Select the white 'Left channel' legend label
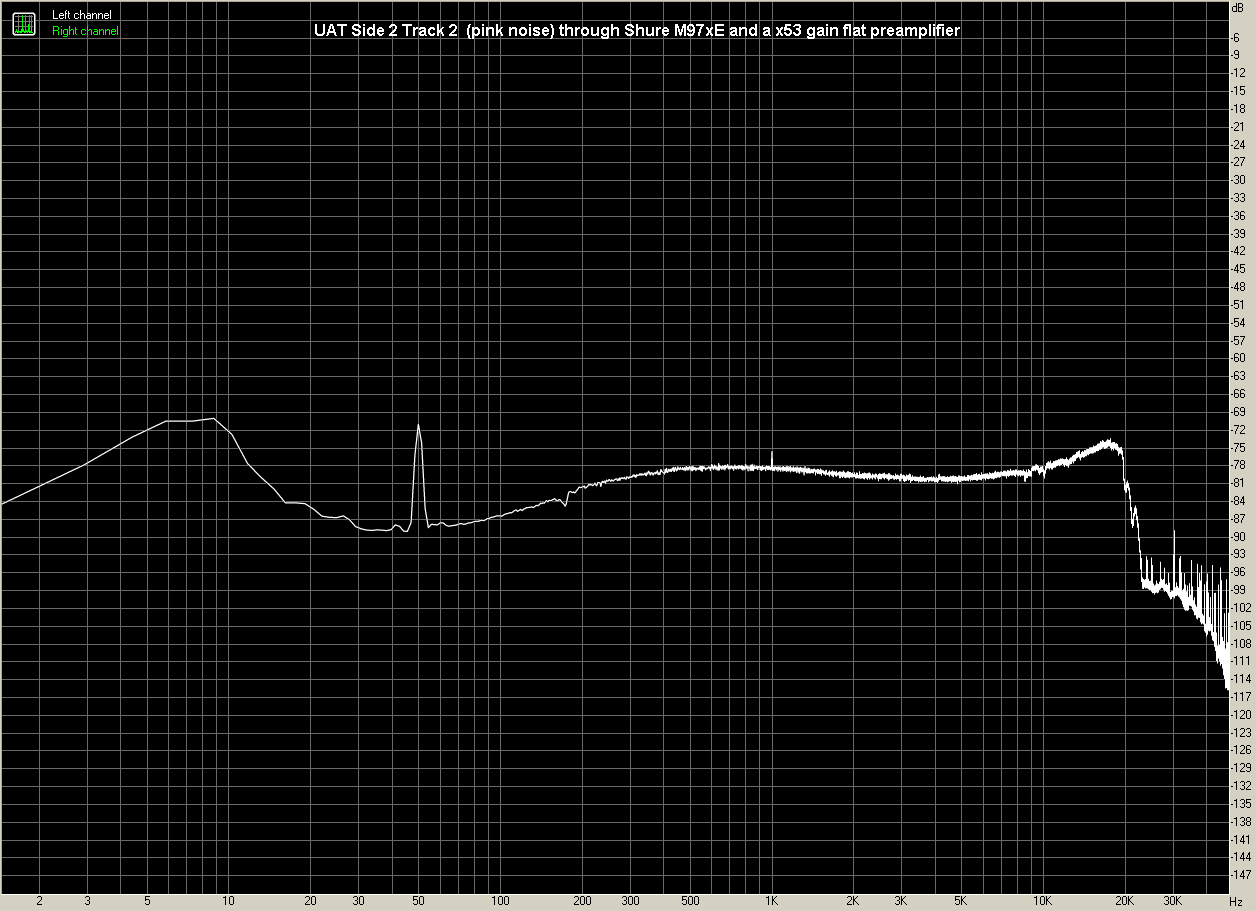This screenshot has height=911, width=1256. pyautogui.click(x=82, y=16)
